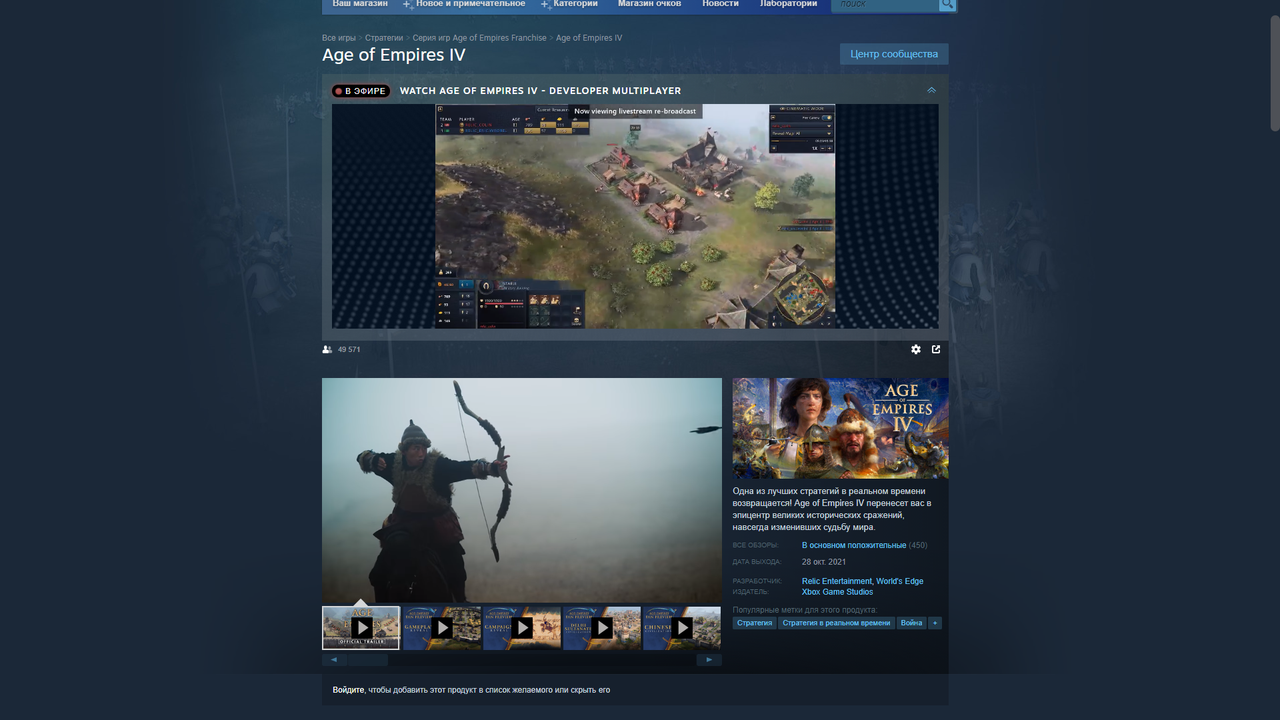The height and width of the screenshot is (720, 1280).
Task: Click the search magnifier icon
Action: (947, 5)
